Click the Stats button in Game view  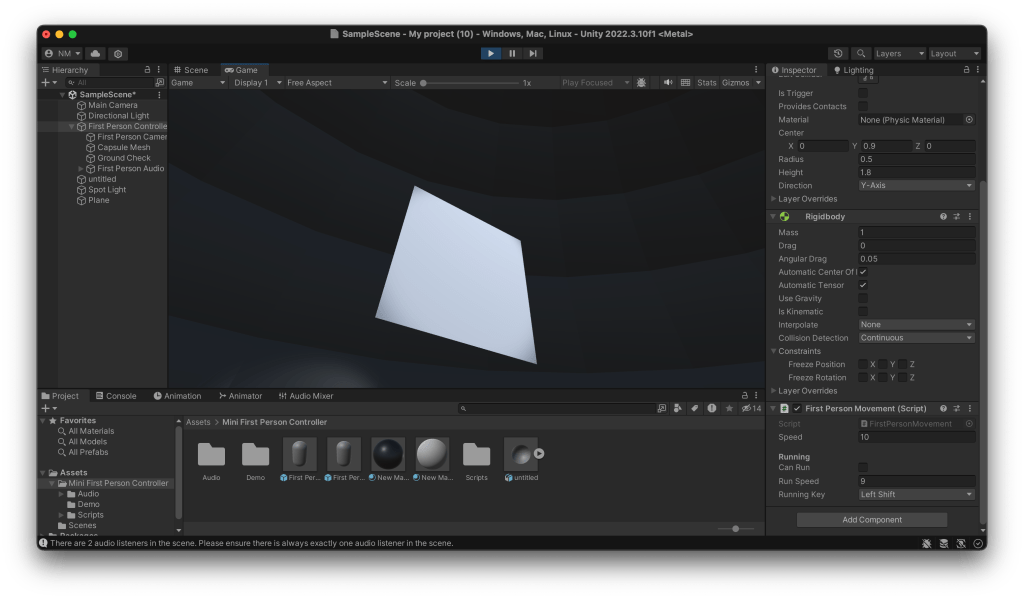point(707,83)
